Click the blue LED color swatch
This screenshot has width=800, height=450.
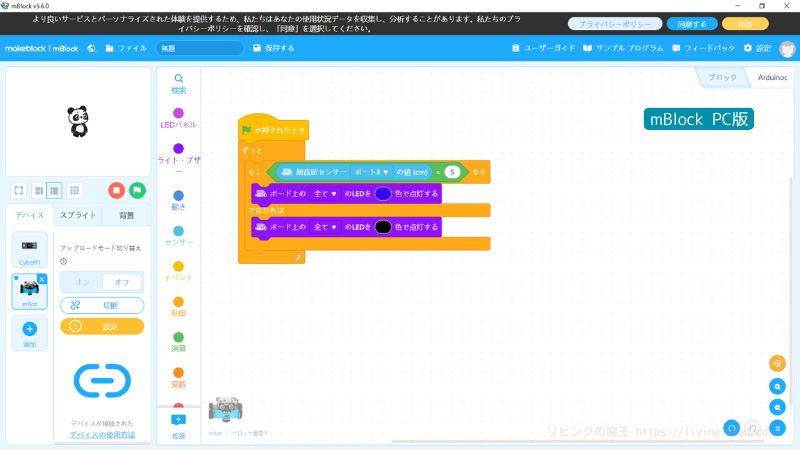click(383, 194)
